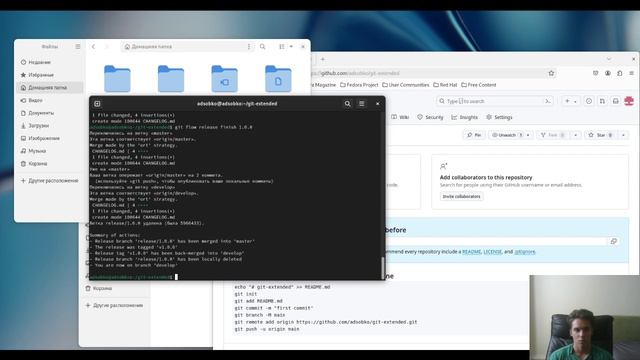Viewport: 640px width, 360px height.
Task: Open Корзина in the front Files sidebar
Action: (x=50, y=164)
